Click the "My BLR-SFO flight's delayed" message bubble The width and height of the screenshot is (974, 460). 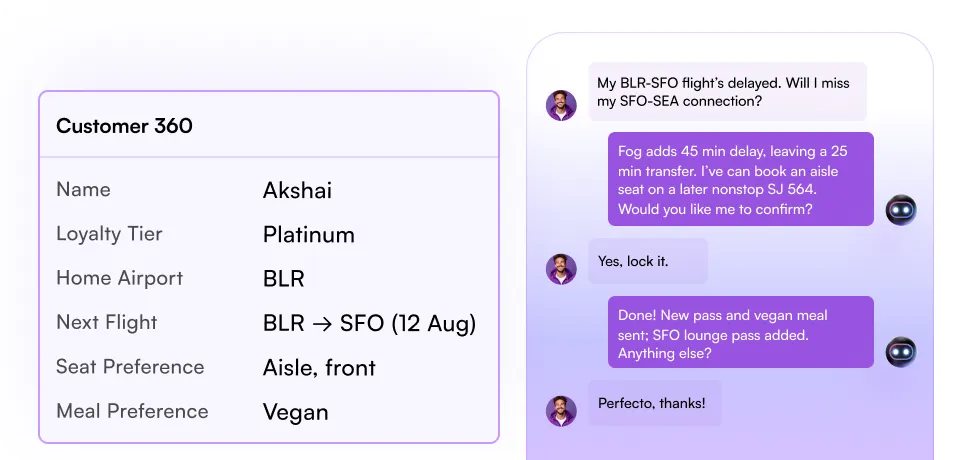point(727,92)
